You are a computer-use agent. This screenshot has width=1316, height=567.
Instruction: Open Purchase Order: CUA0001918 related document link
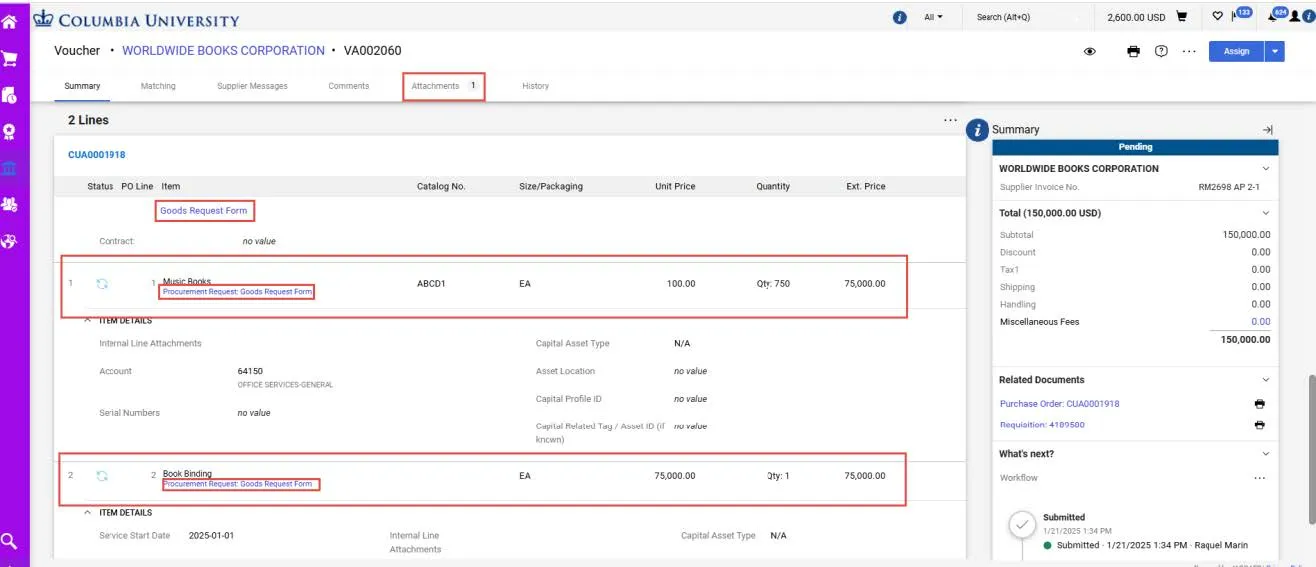pos(1059,404)
